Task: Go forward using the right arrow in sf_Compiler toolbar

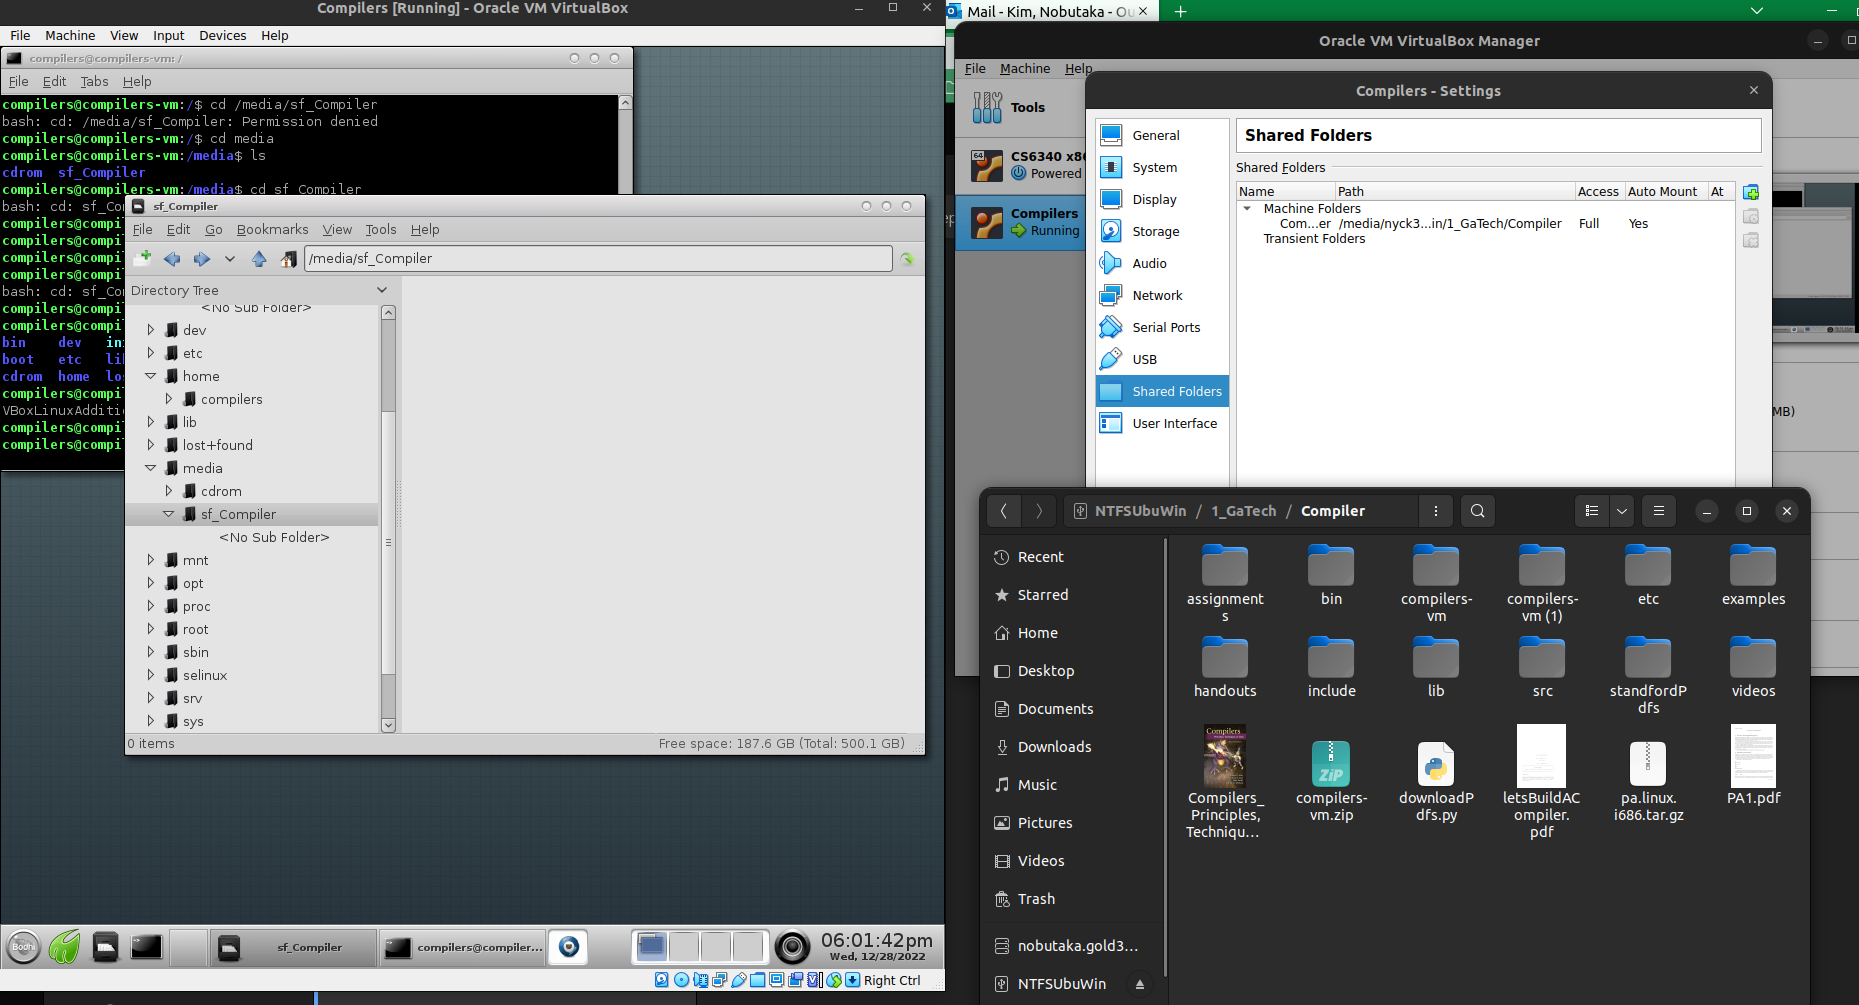Action: point(202,259)
